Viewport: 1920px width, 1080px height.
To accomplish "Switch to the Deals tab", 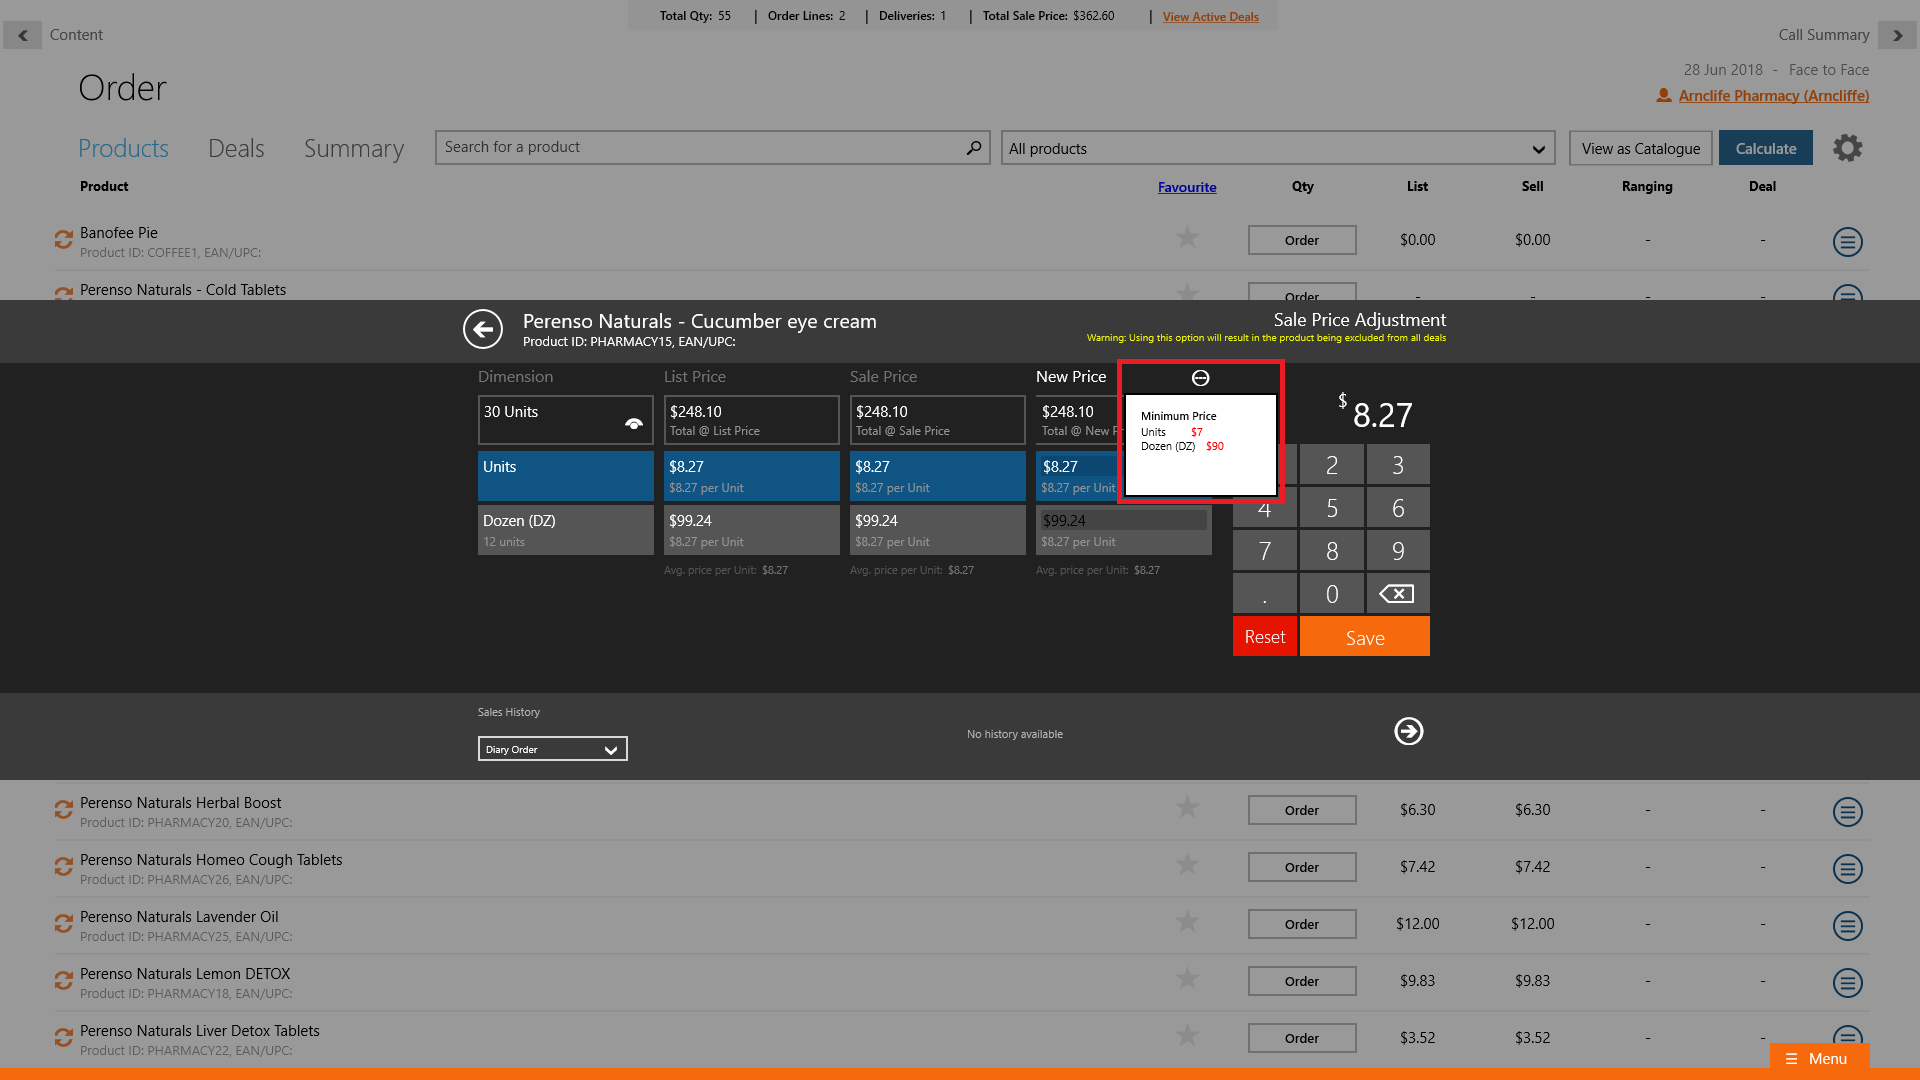I will click(236, 149).
